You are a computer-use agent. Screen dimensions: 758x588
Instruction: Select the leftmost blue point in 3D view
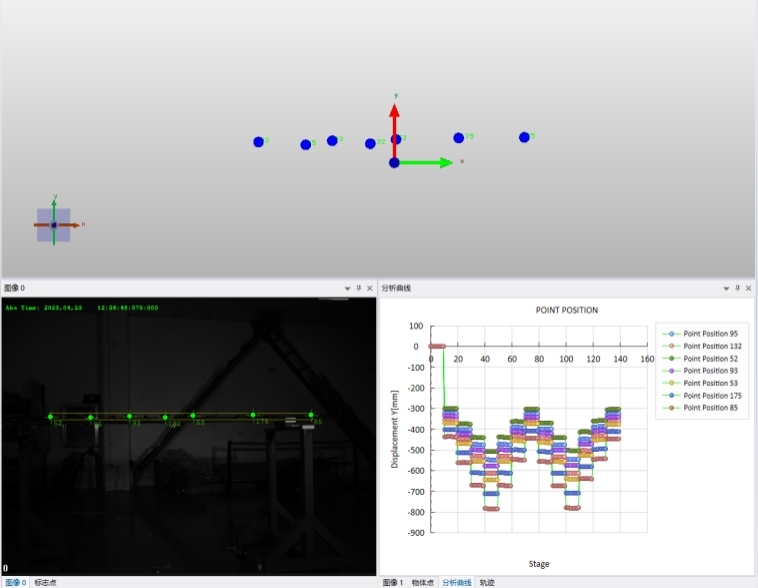click(x=259, y=142)
